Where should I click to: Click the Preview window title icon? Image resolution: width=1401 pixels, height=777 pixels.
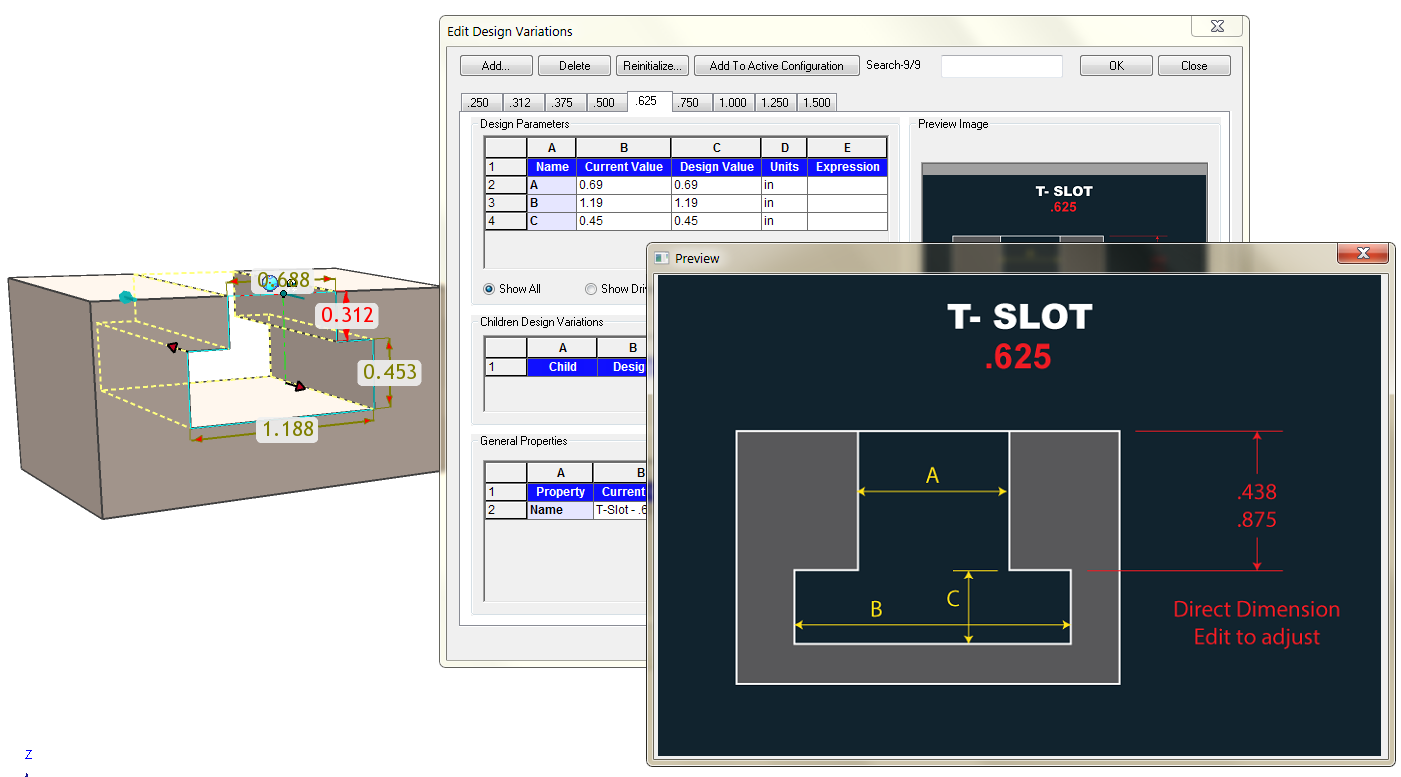[662, 258]
